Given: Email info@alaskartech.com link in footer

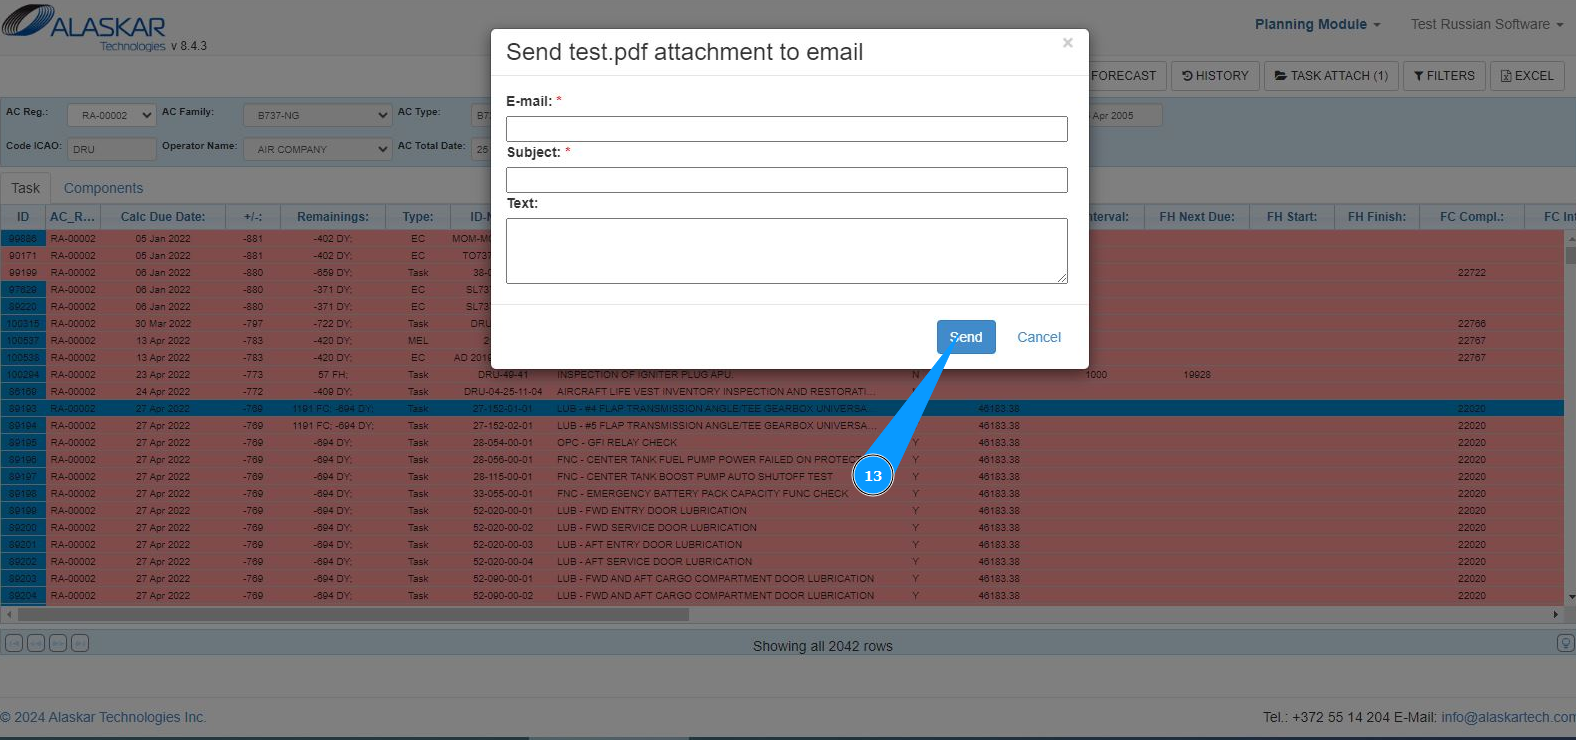Looking at the screenshot, I should (1508, 717).
